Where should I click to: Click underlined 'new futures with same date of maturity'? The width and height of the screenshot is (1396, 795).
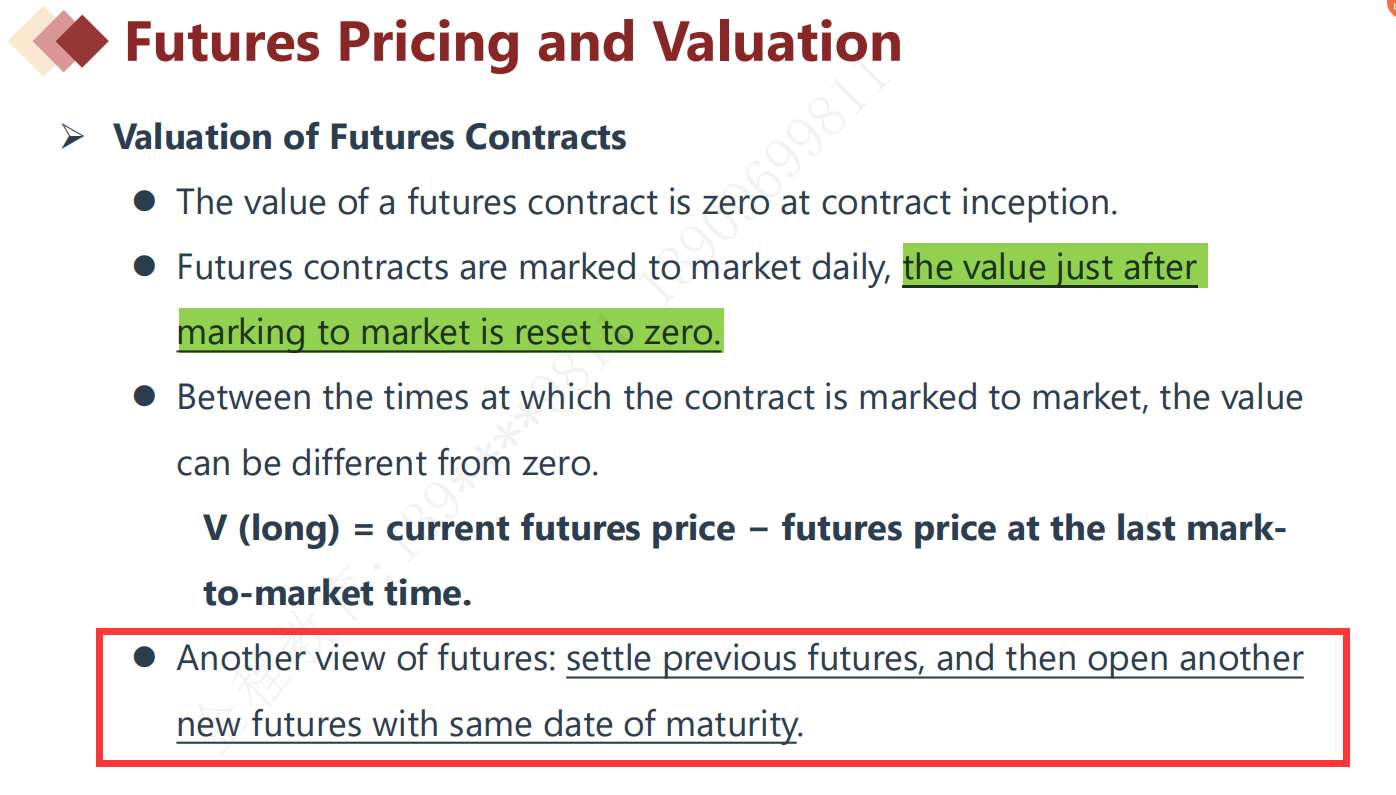pos(487,723)
